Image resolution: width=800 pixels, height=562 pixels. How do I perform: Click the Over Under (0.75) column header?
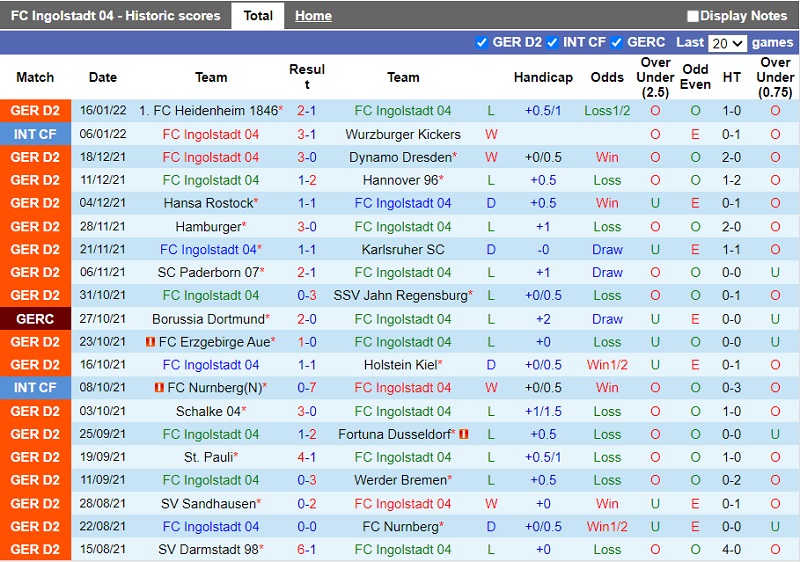pos(775,77)
